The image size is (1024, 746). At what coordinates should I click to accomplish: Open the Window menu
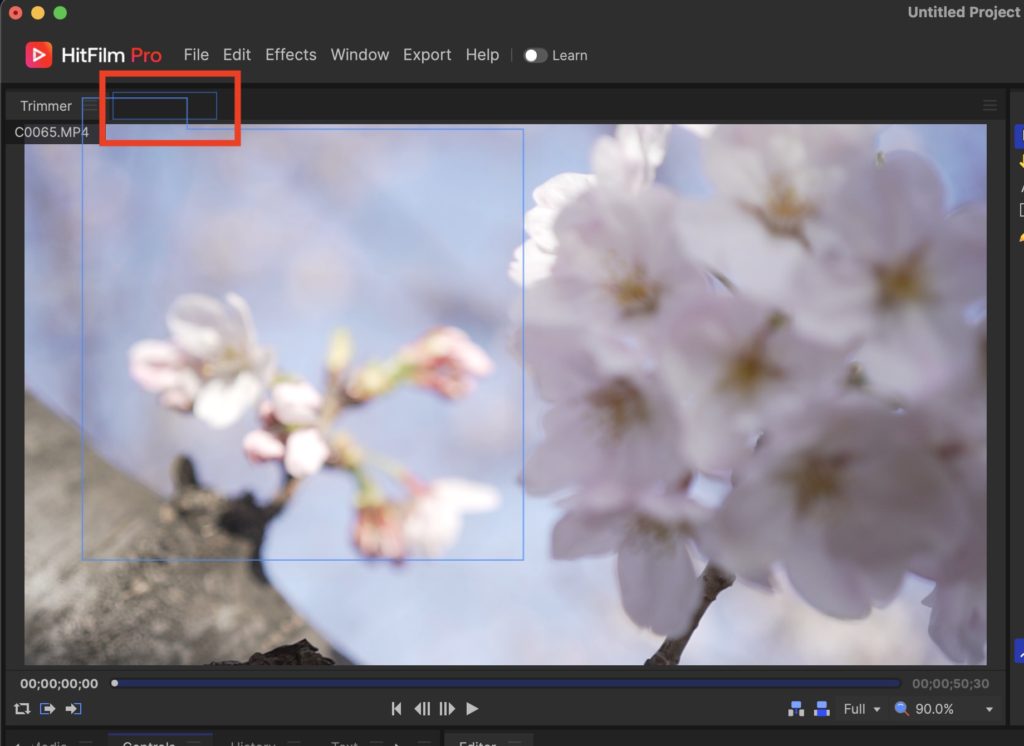point(360,55)
